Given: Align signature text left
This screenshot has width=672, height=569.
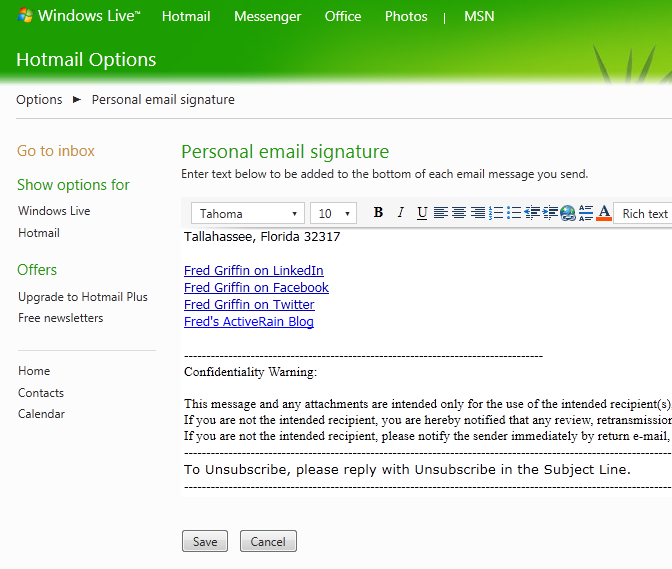Looking at the screenshot, I should tap(441, 213).
